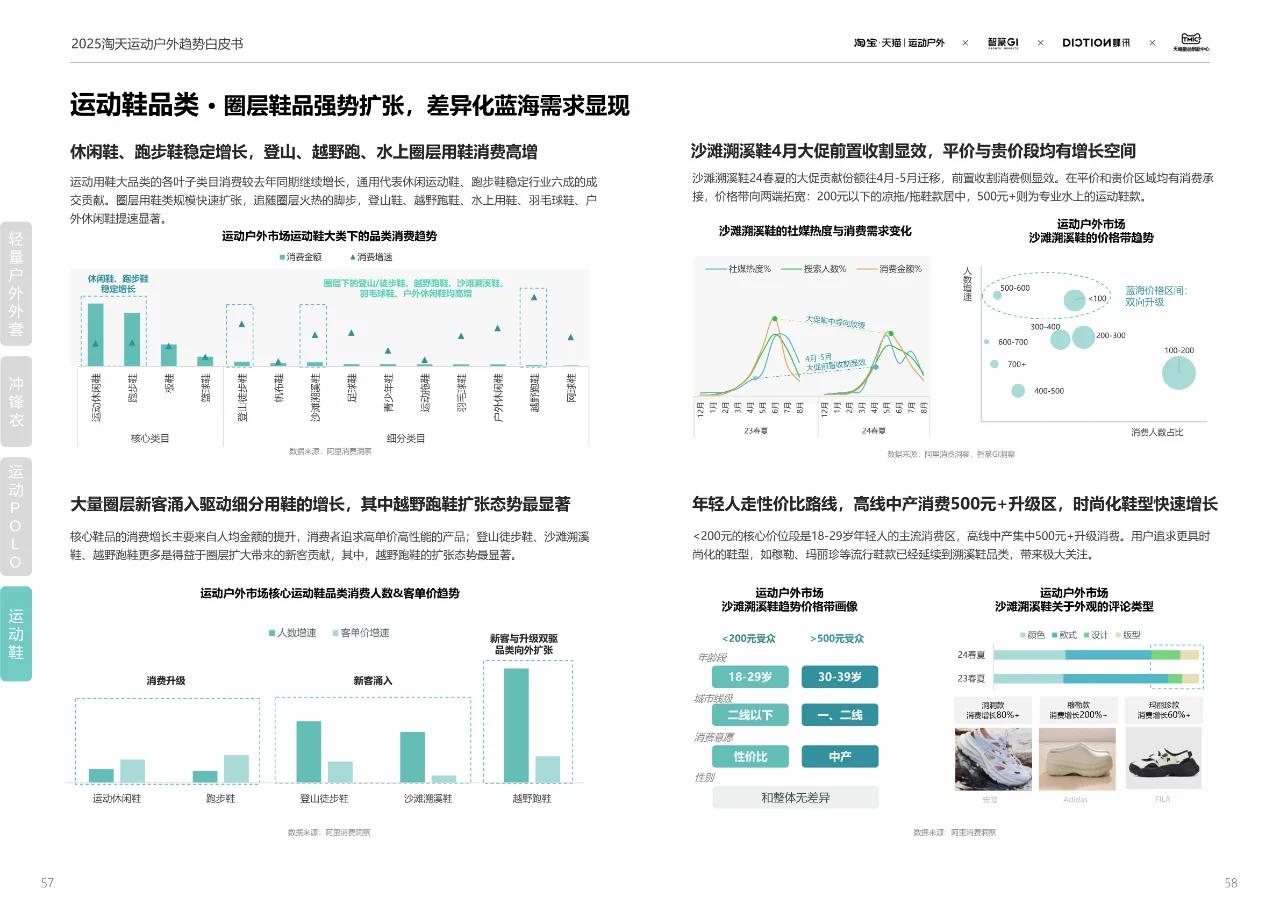1280x905 pixels.
Task: Click the 和整体无差异 gender box
Action: click(x=795, y=797)
